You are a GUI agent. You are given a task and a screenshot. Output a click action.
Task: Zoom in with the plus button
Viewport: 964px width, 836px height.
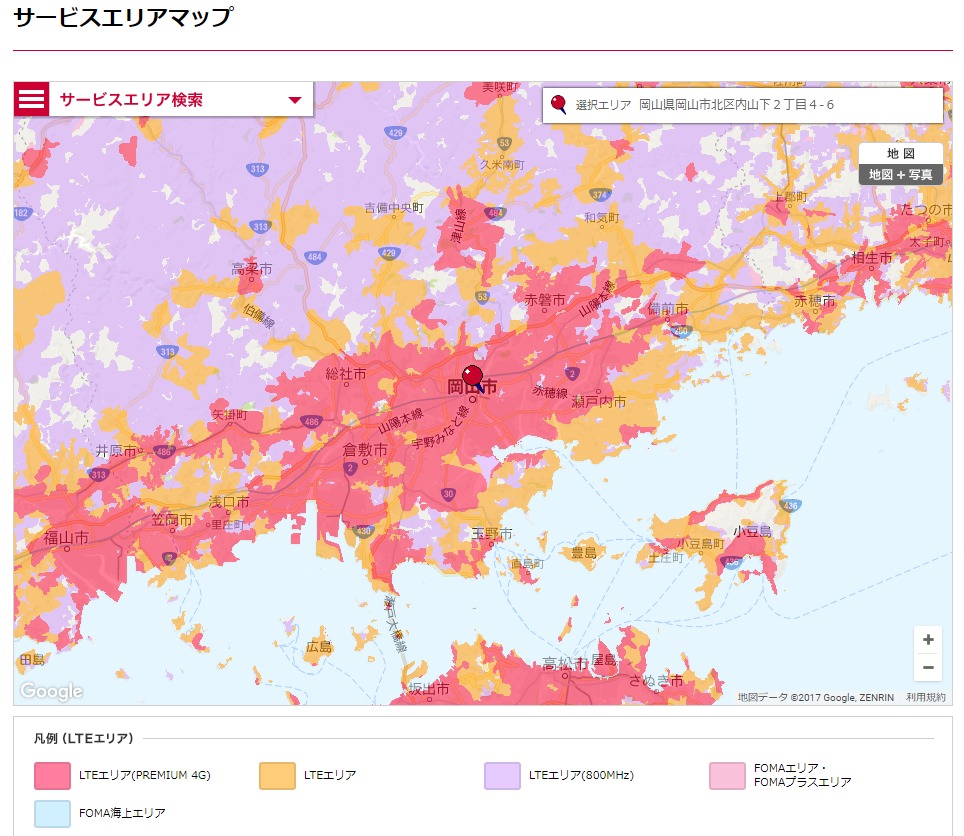click(928, 640)
